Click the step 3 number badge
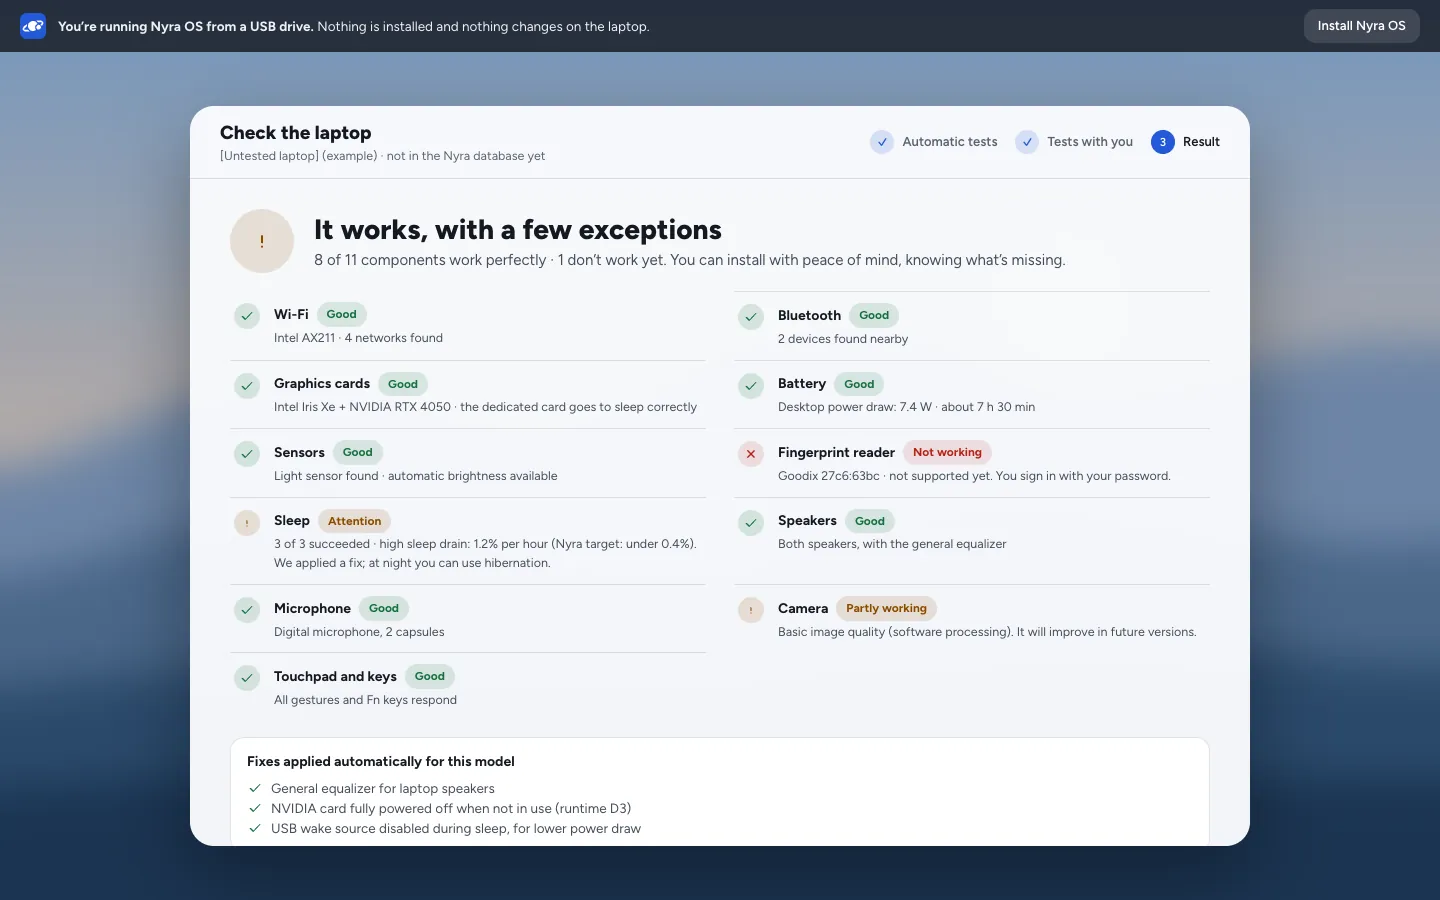 click(x=1163, y=142)
